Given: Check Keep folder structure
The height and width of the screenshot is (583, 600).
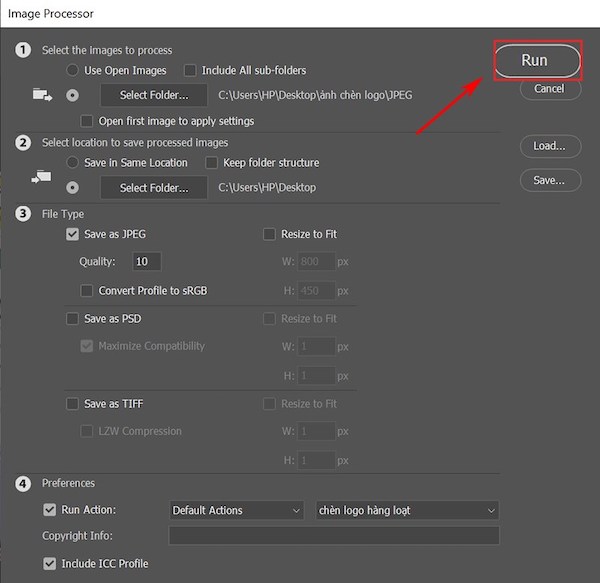Looking at the screenshot, I should tap(212, 162).
